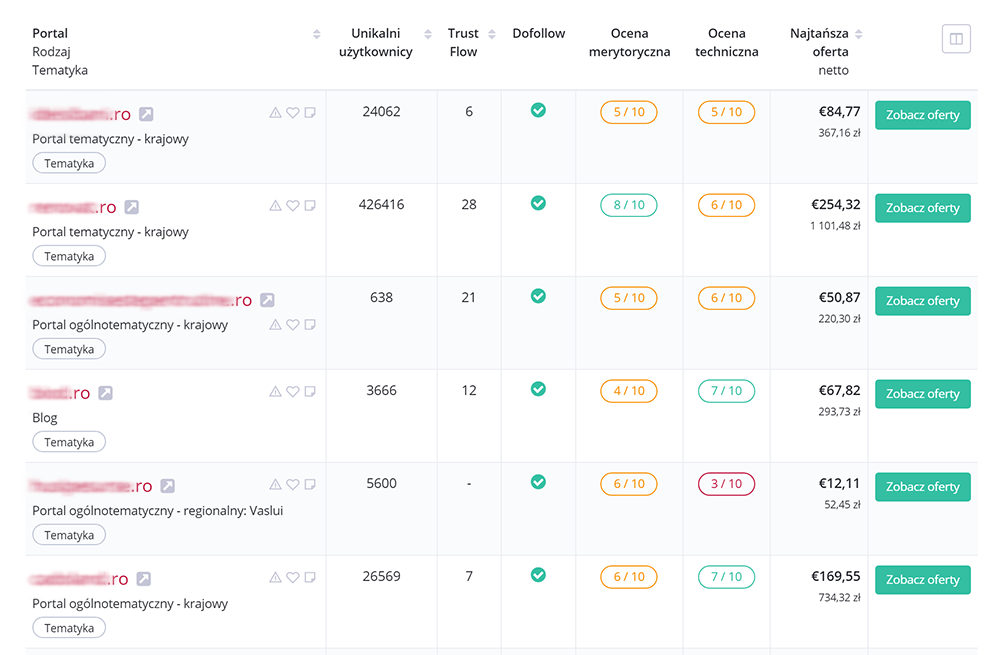
Task: View offers for the €50,87 portal
Action: tap(923, 301)
